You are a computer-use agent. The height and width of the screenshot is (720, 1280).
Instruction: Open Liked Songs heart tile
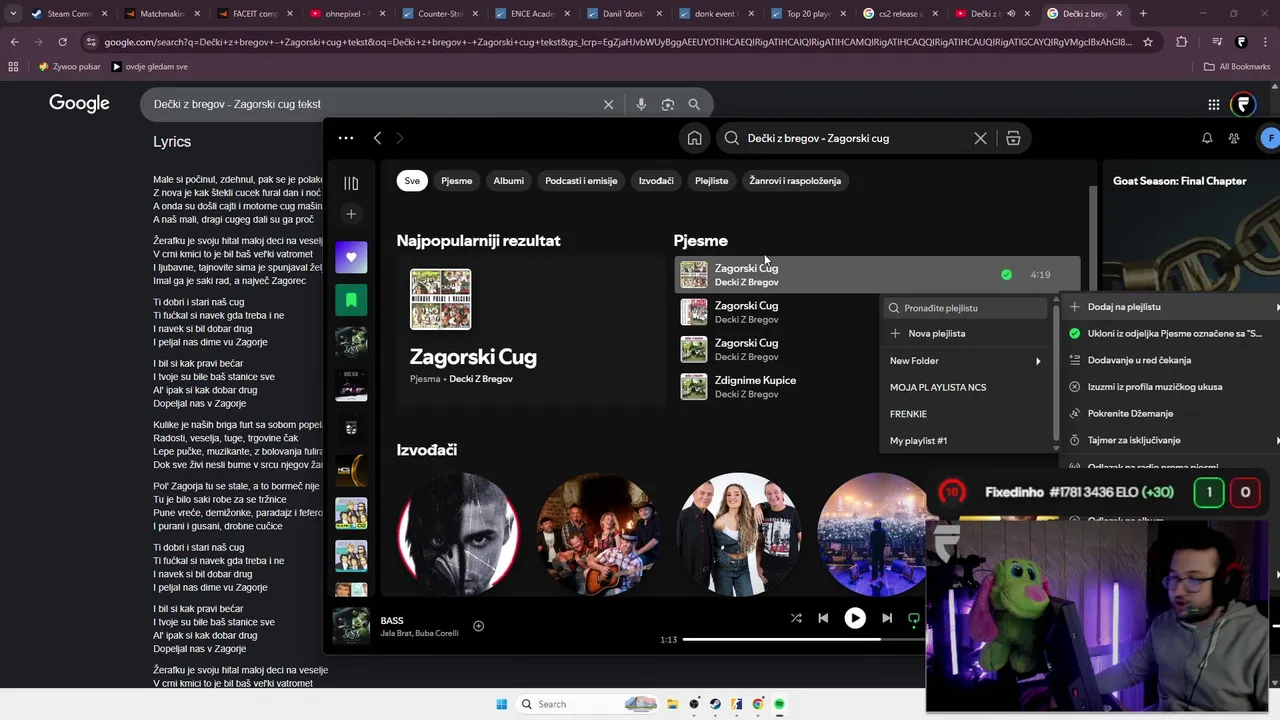point(351,257)
